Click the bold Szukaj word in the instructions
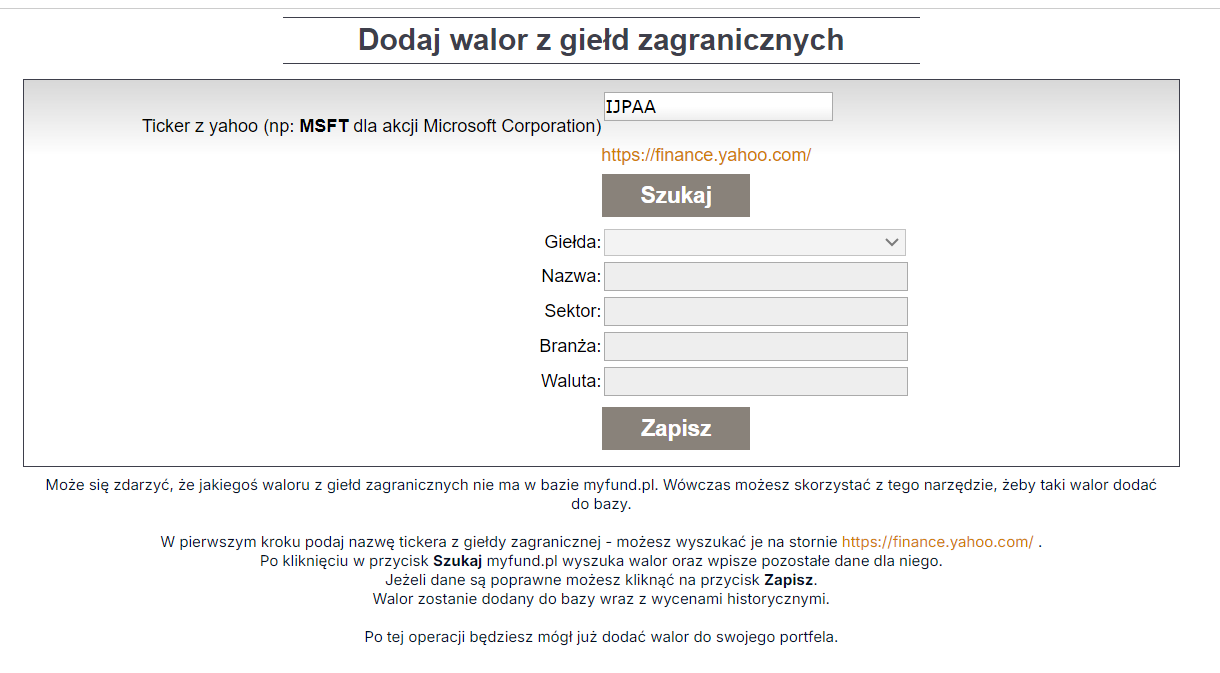This screenshot has width=1220, height=673. coord(458,561)
